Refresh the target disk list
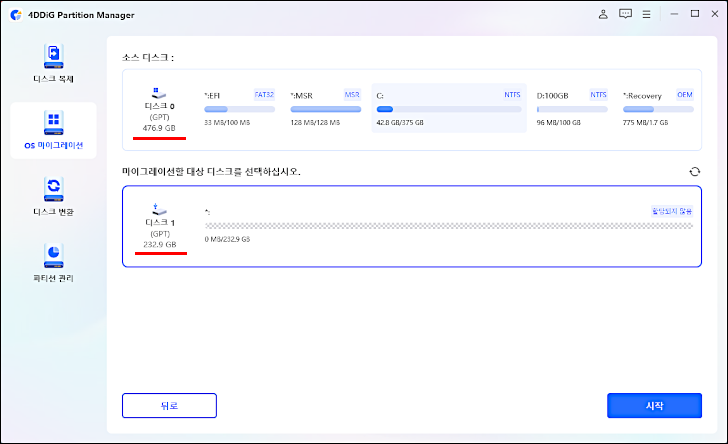Screen dimensions: 728x444 click(695, 172)
